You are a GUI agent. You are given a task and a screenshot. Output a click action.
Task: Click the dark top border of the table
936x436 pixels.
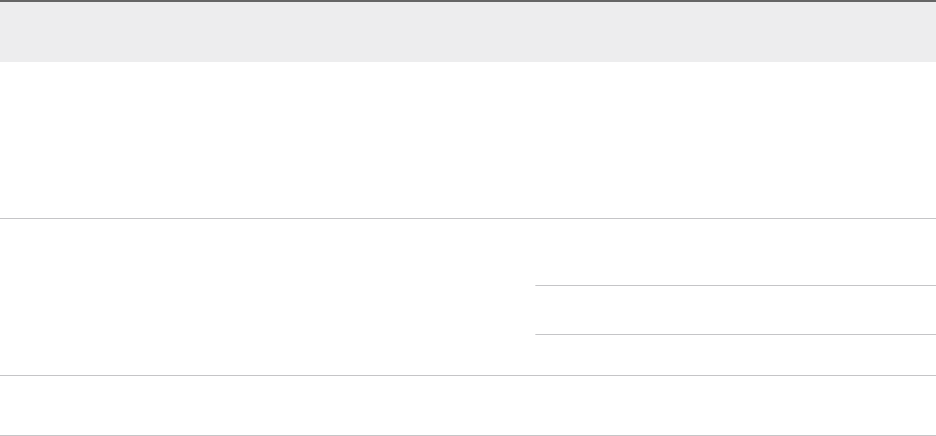468,2
